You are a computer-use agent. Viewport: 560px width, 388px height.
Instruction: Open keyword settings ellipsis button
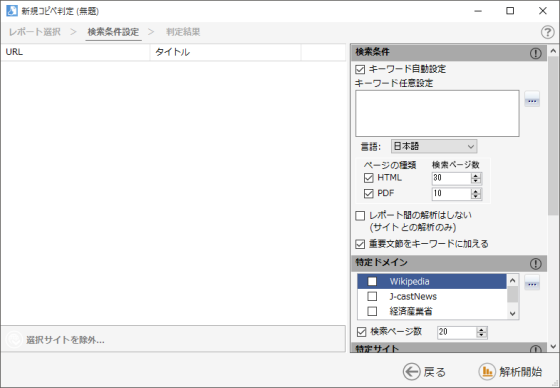point(532,99)
